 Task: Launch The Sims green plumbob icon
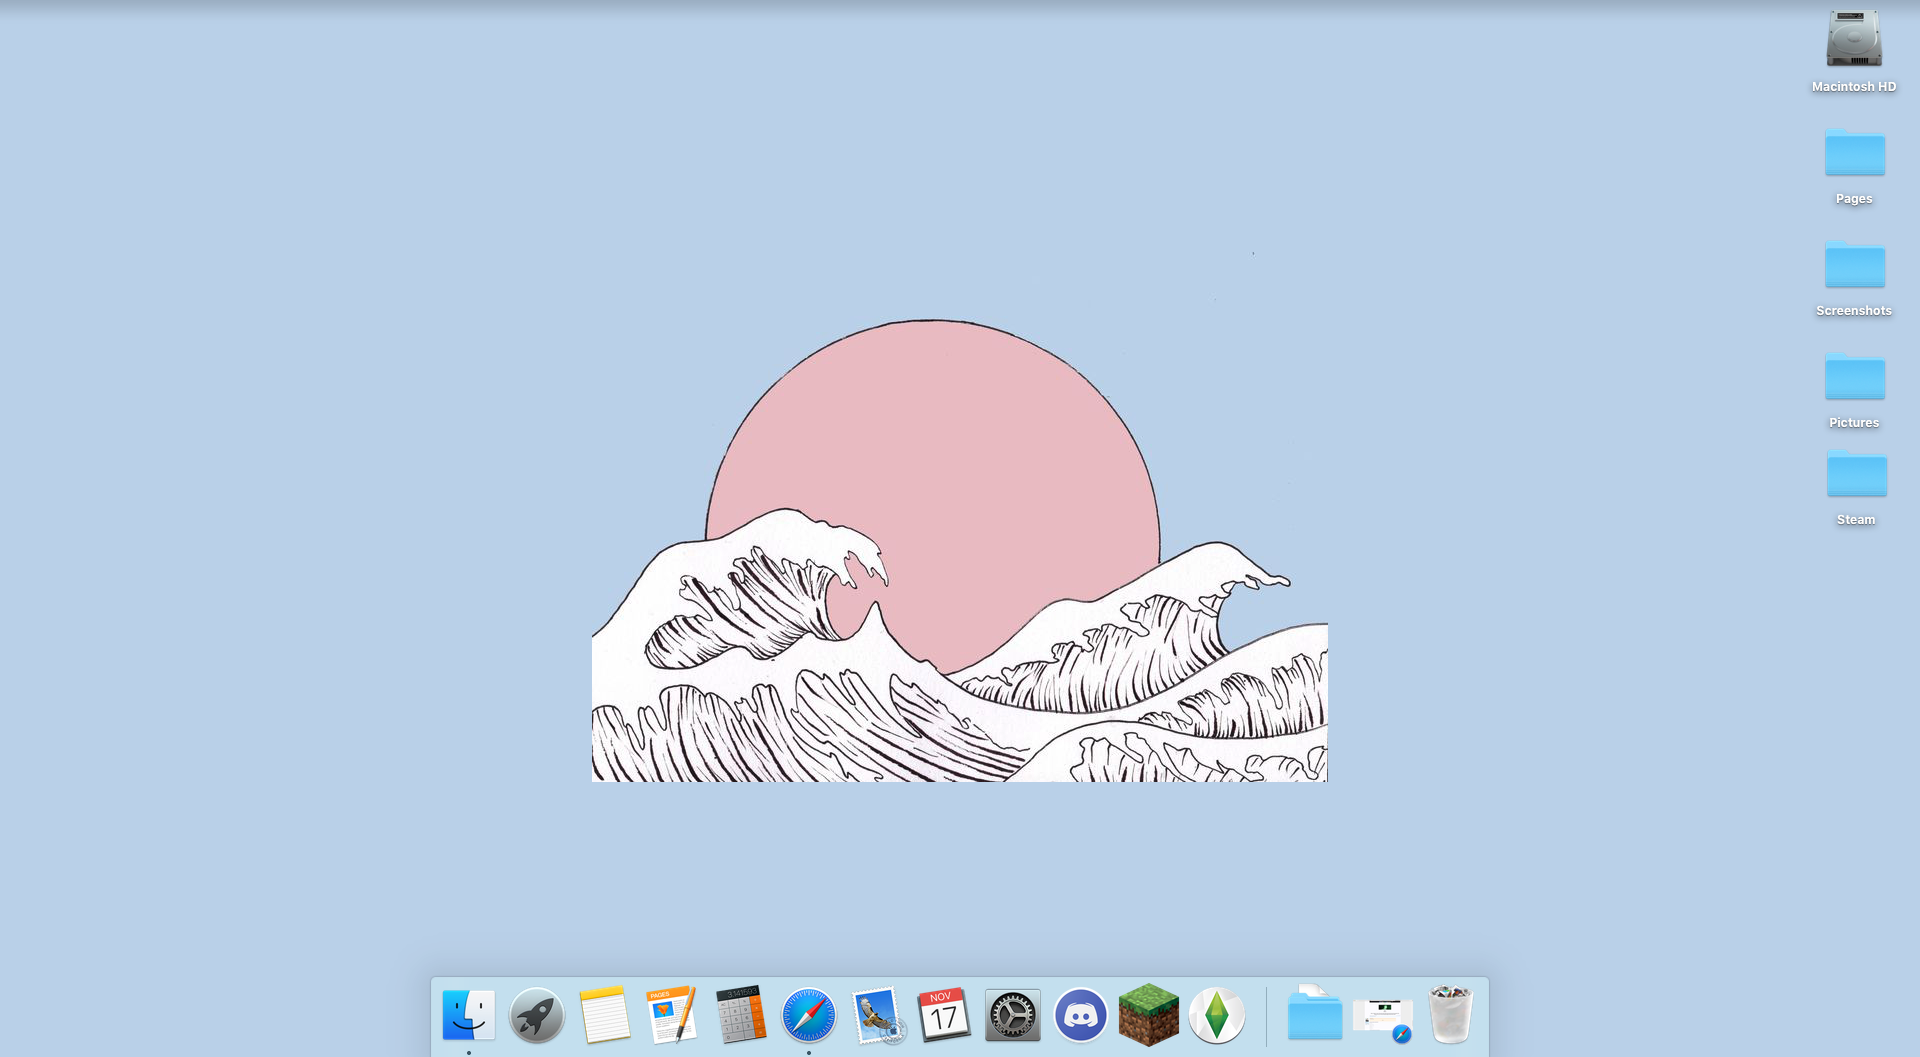1217,1015
